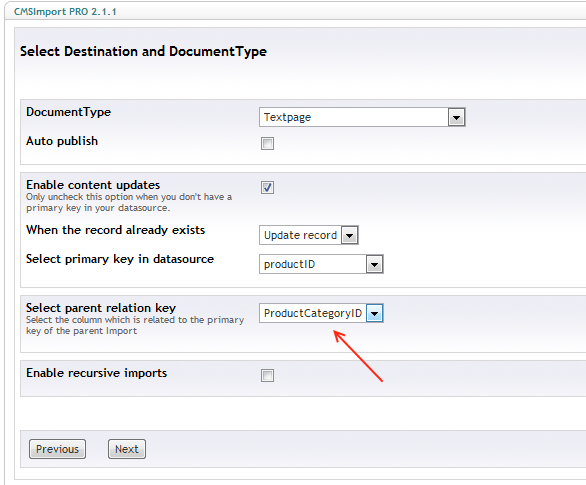Enable the Auto publish checkbox
The width and height of the screenshot is (586, 485).
tap(267, 143)
